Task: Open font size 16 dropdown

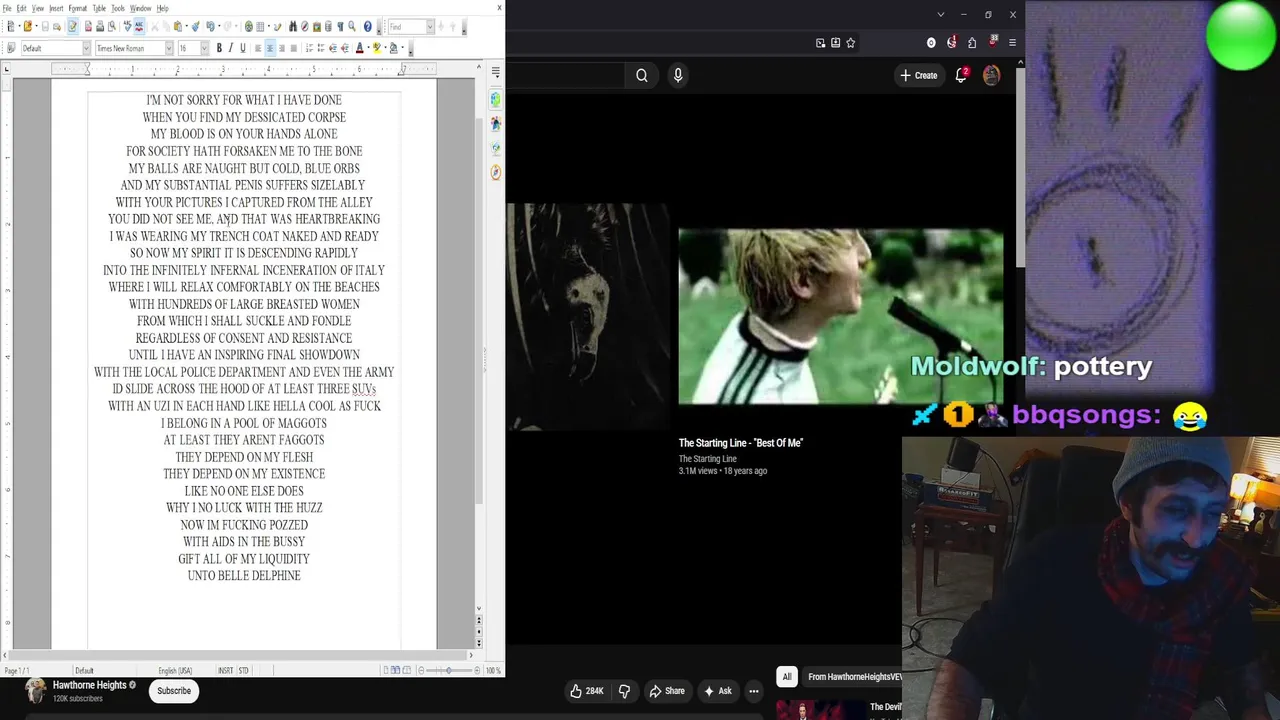Action: [204, 48]
